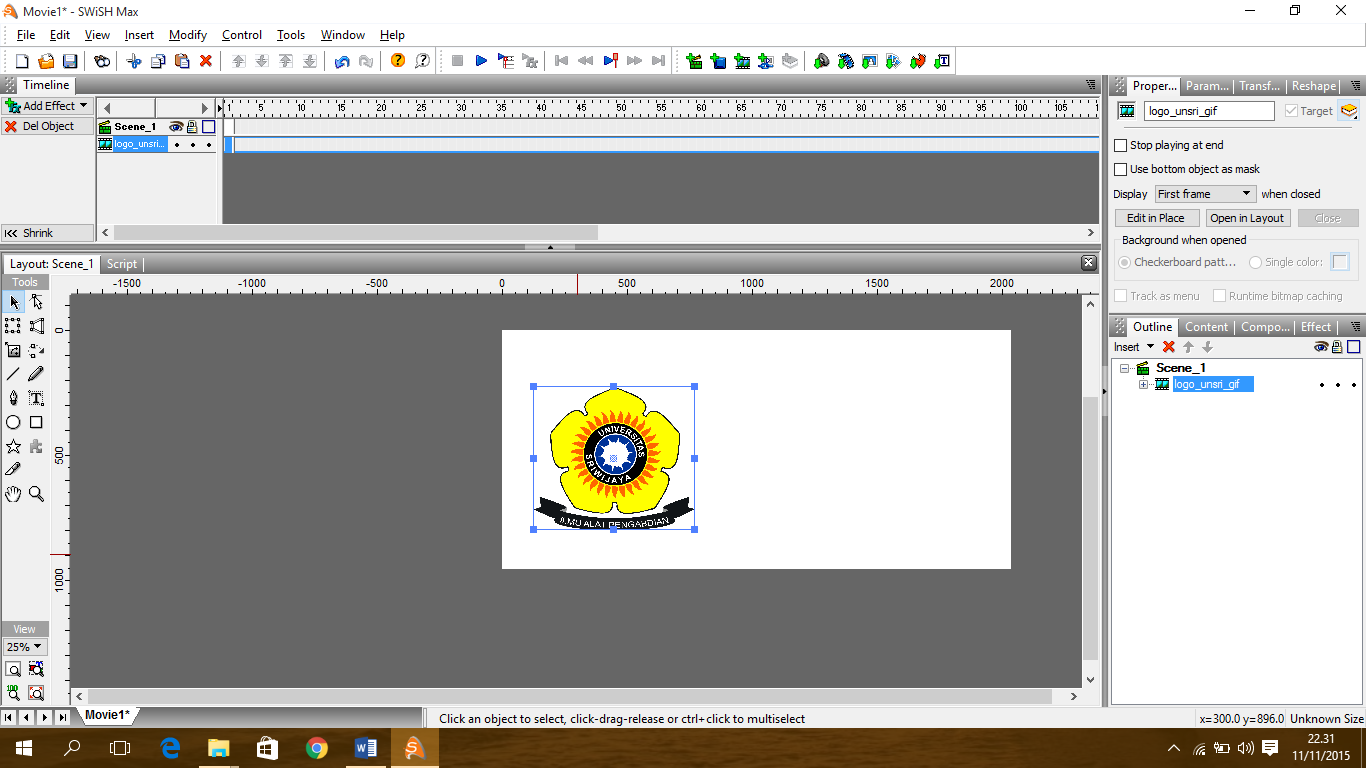Open Timeline panel options menu icon
1366x768 pixels.
coord(1090,85)
